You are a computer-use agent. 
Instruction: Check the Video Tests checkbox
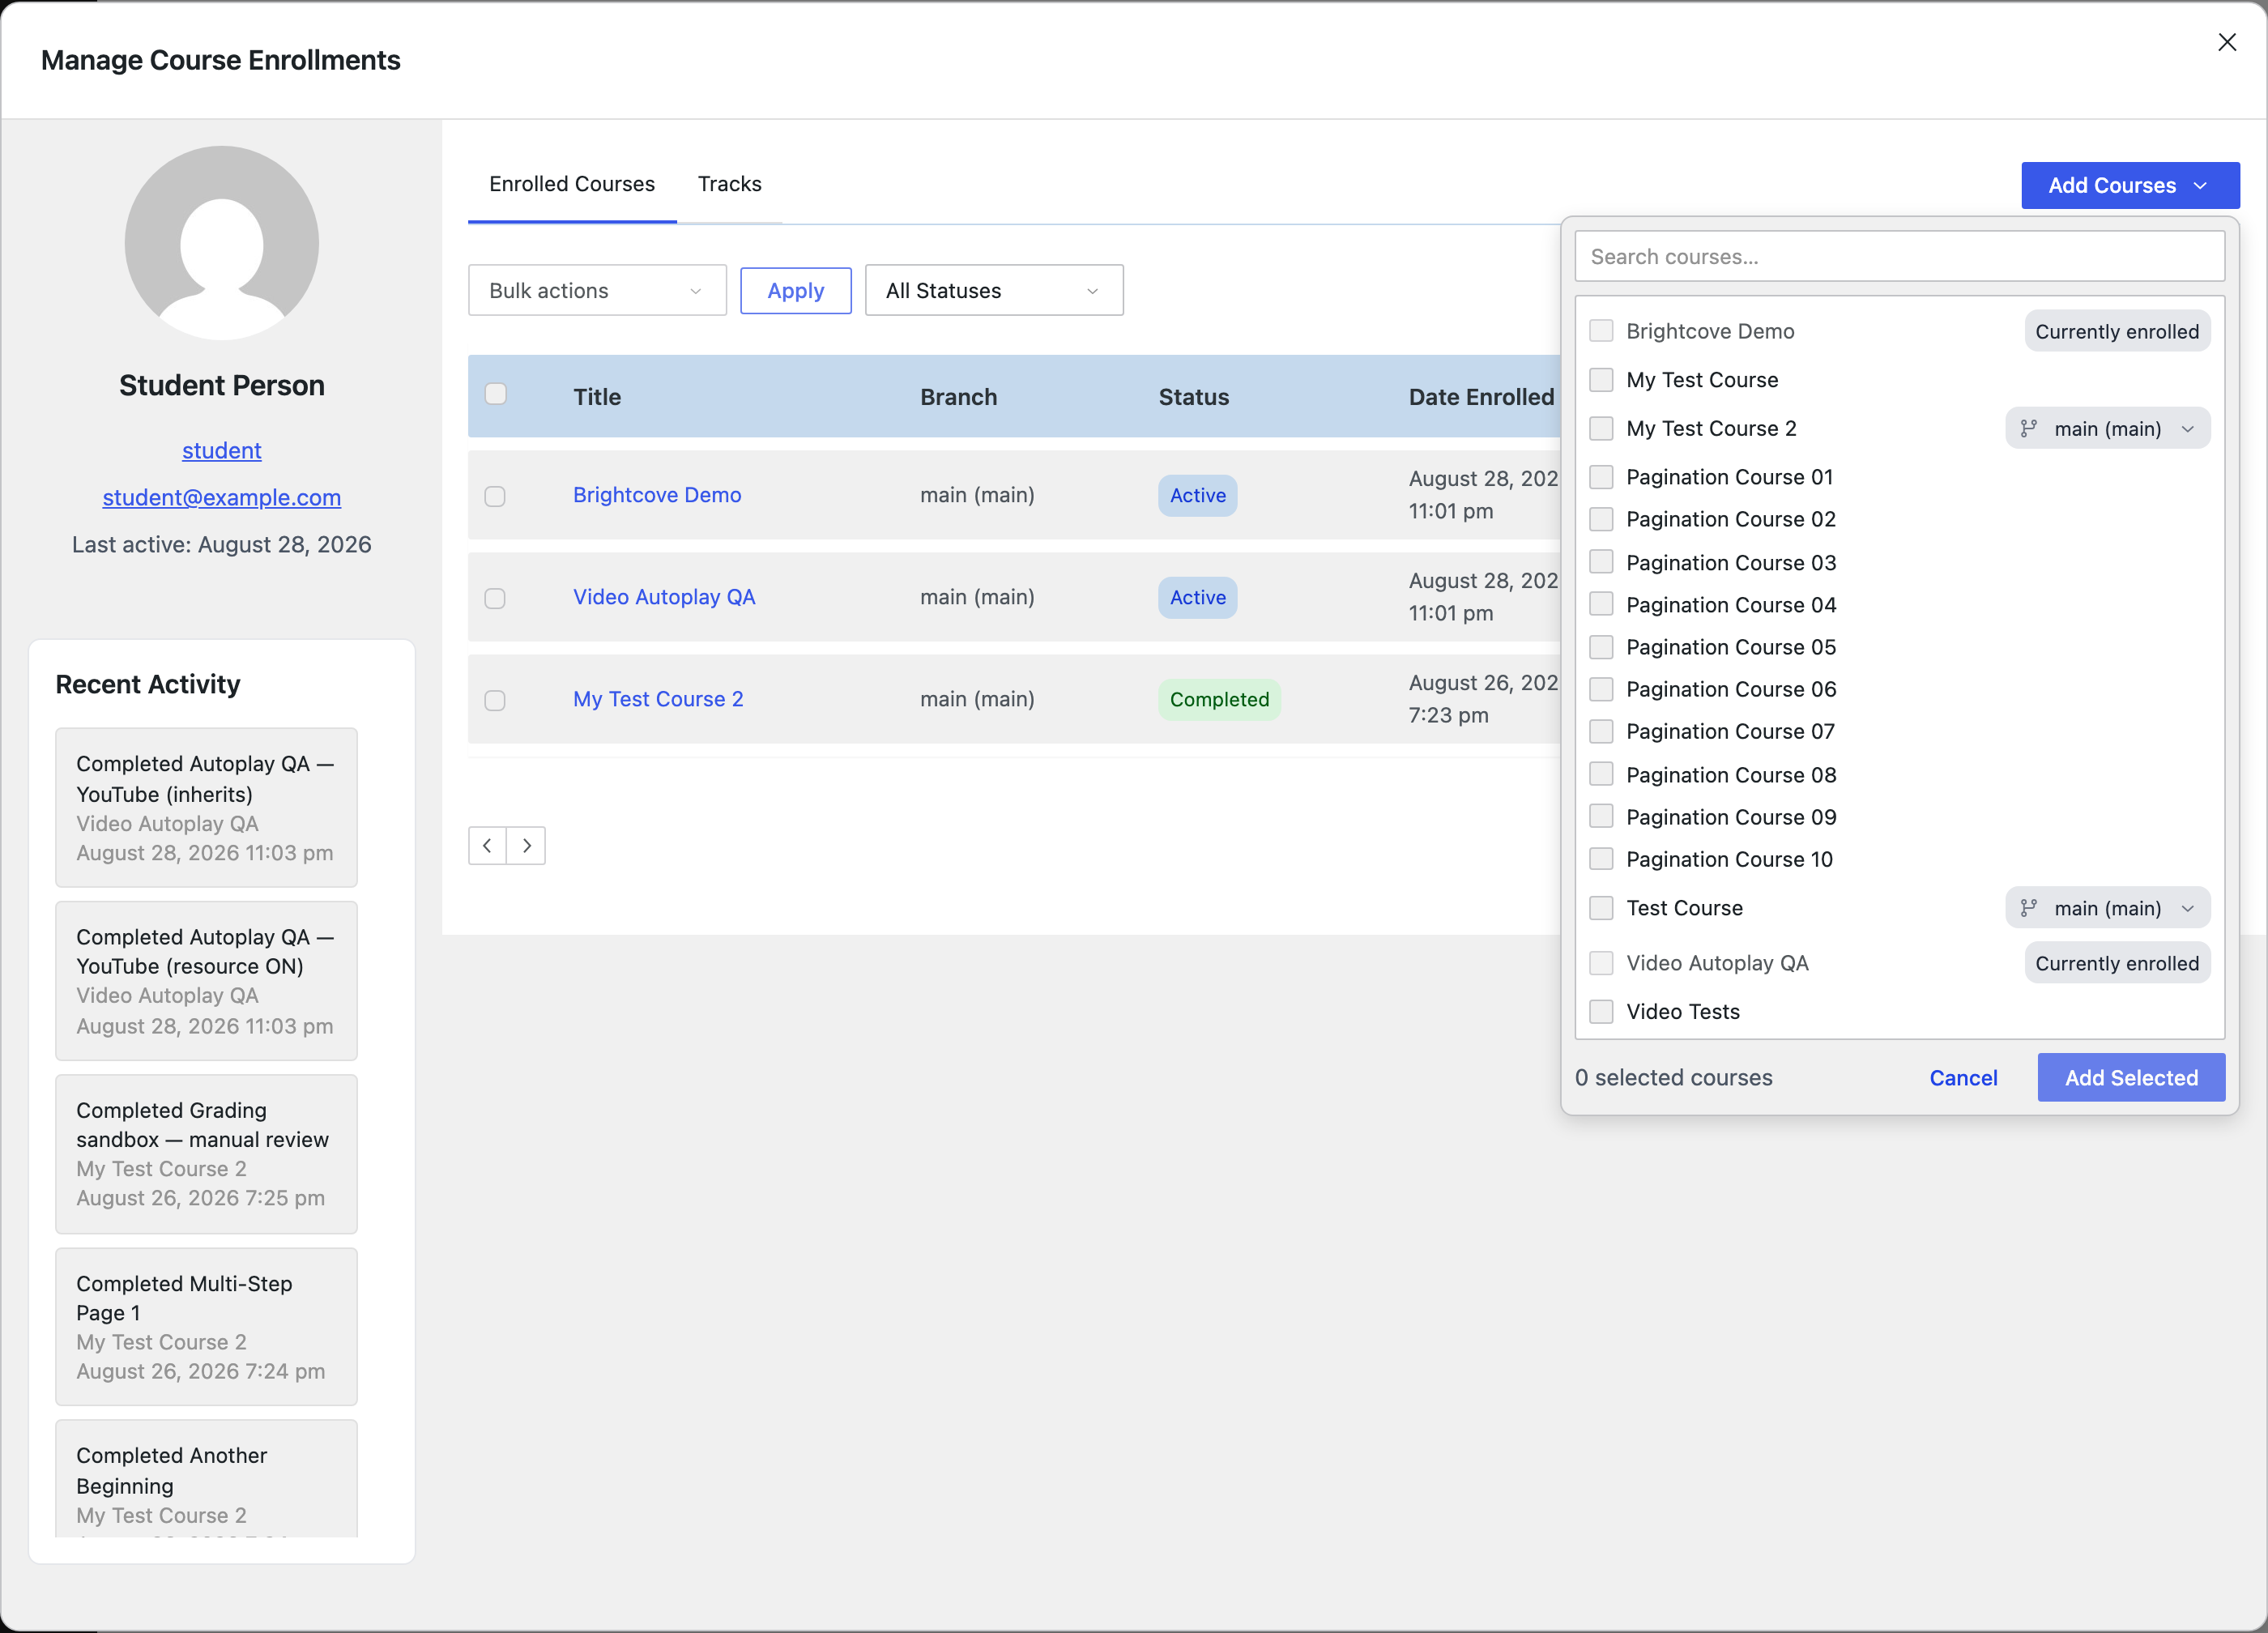tap(1601, 1011)
